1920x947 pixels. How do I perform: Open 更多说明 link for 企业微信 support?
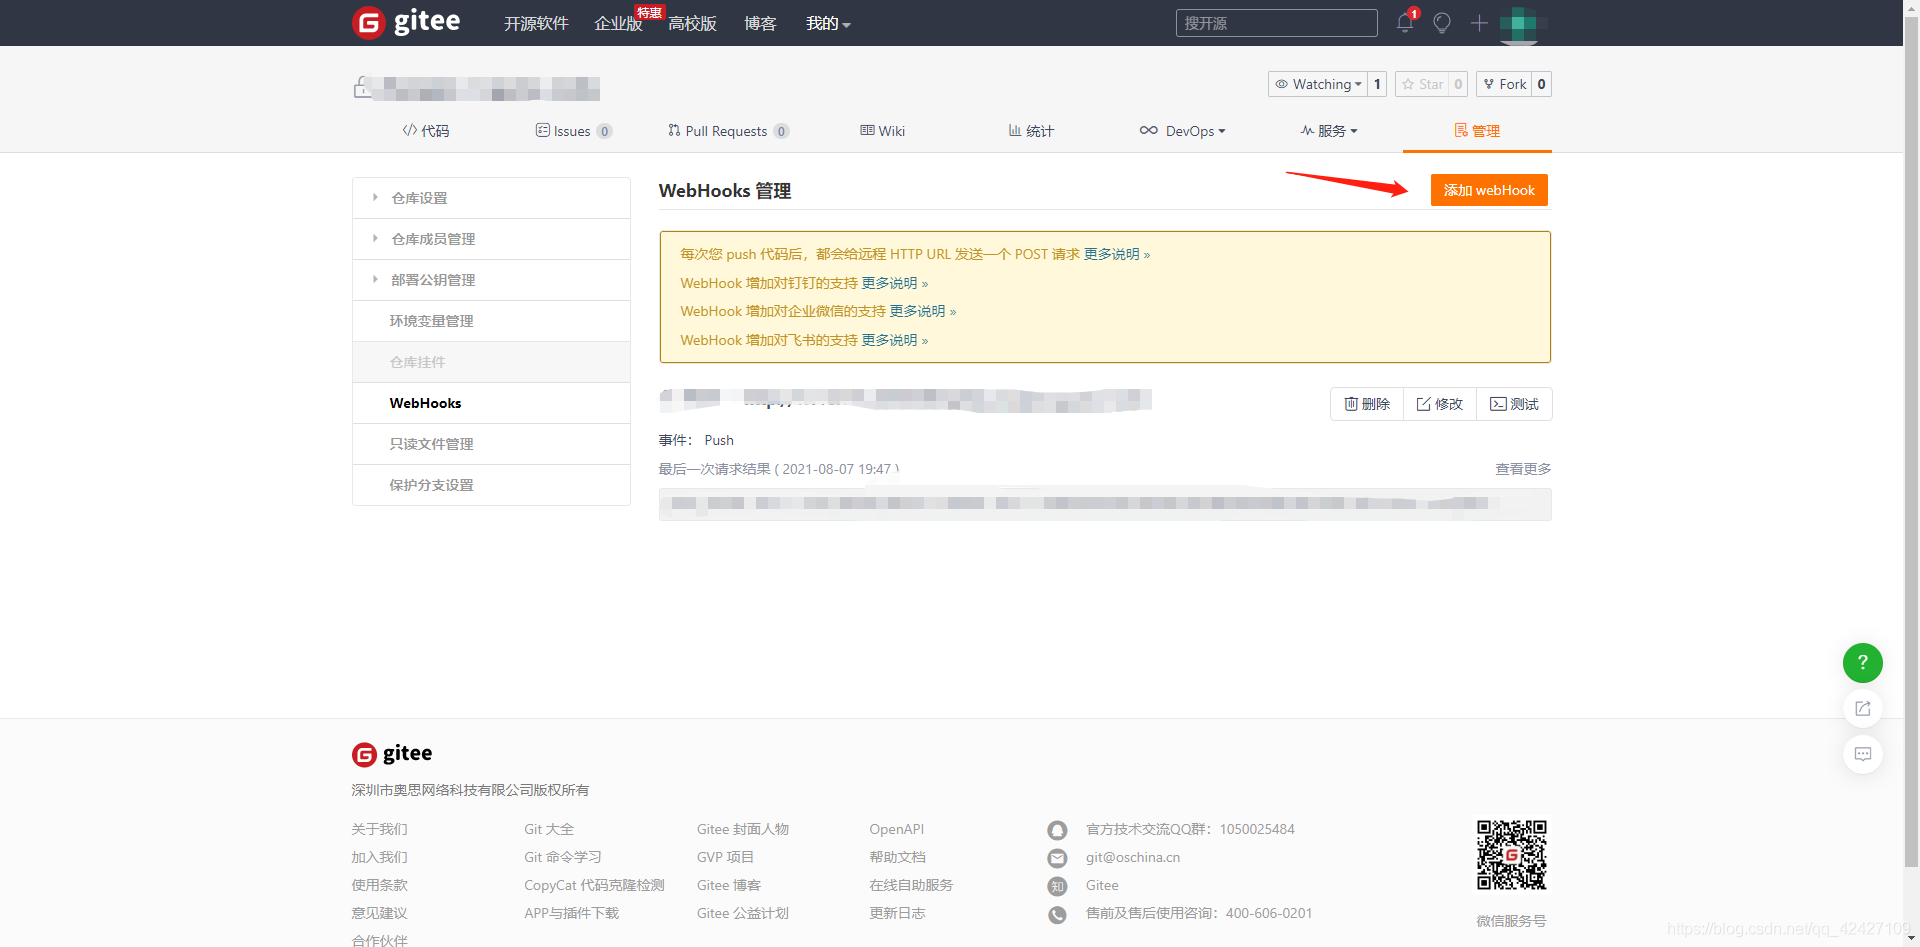(923, 311)
